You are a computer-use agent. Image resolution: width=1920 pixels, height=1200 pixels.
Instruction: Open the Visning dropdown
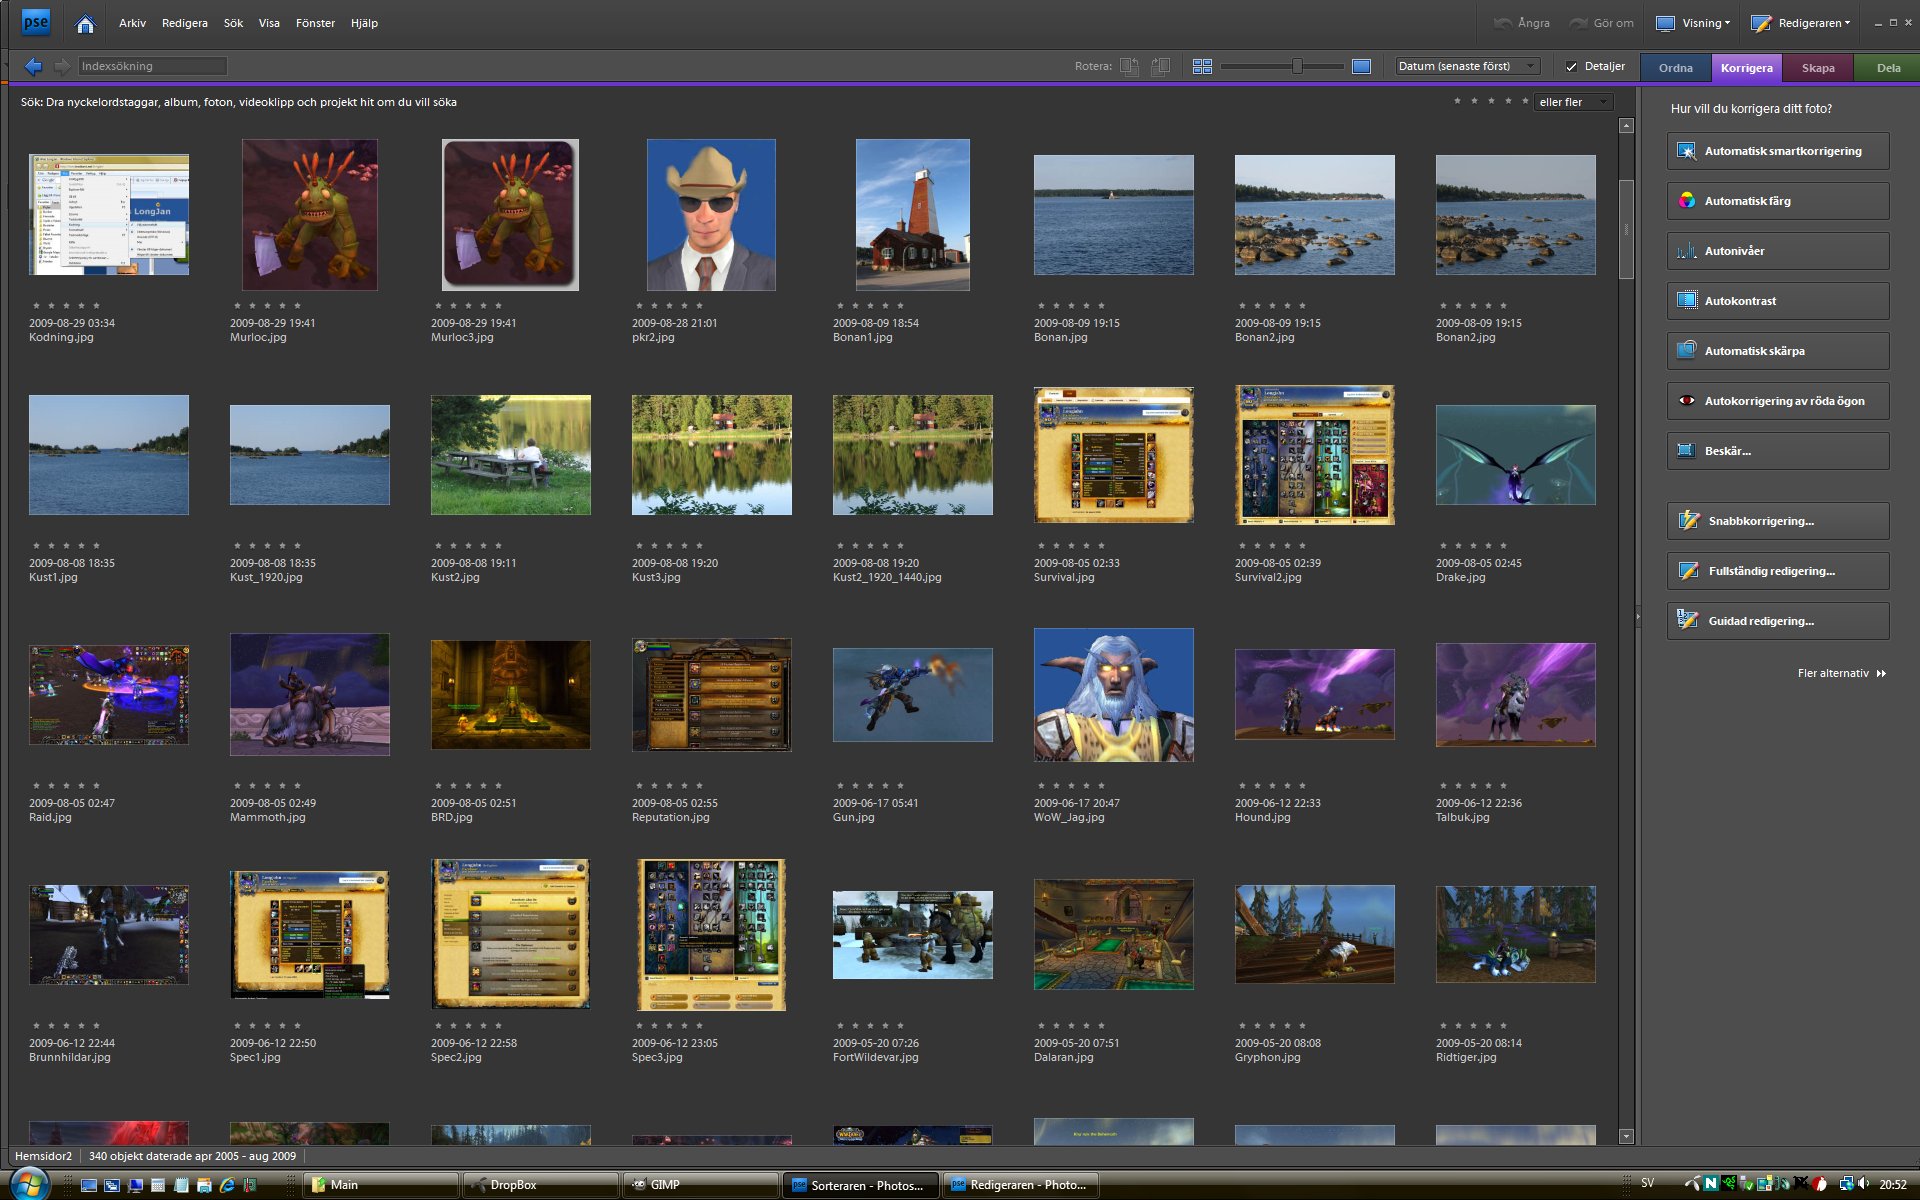coord(1693,23)
